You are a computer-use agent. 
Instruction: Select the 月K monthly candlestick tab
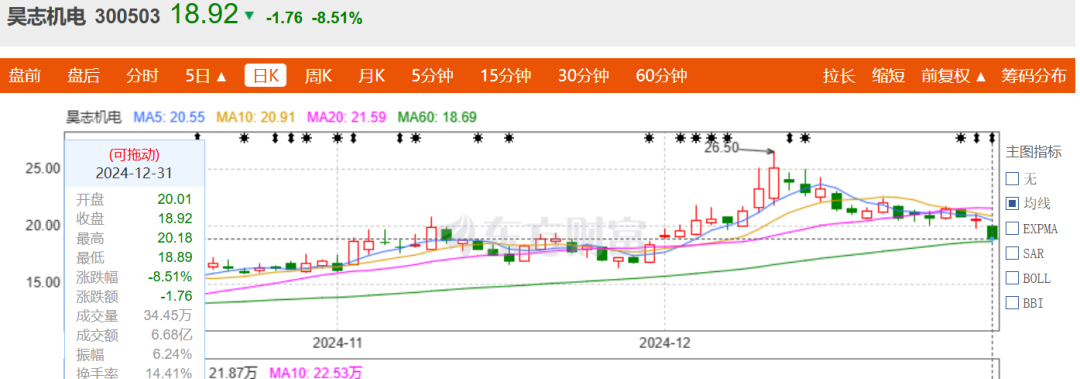(x=371, y=76)
